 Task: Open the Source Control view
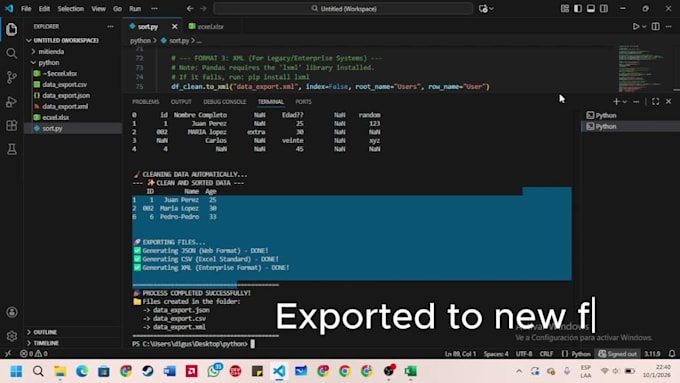12,77
